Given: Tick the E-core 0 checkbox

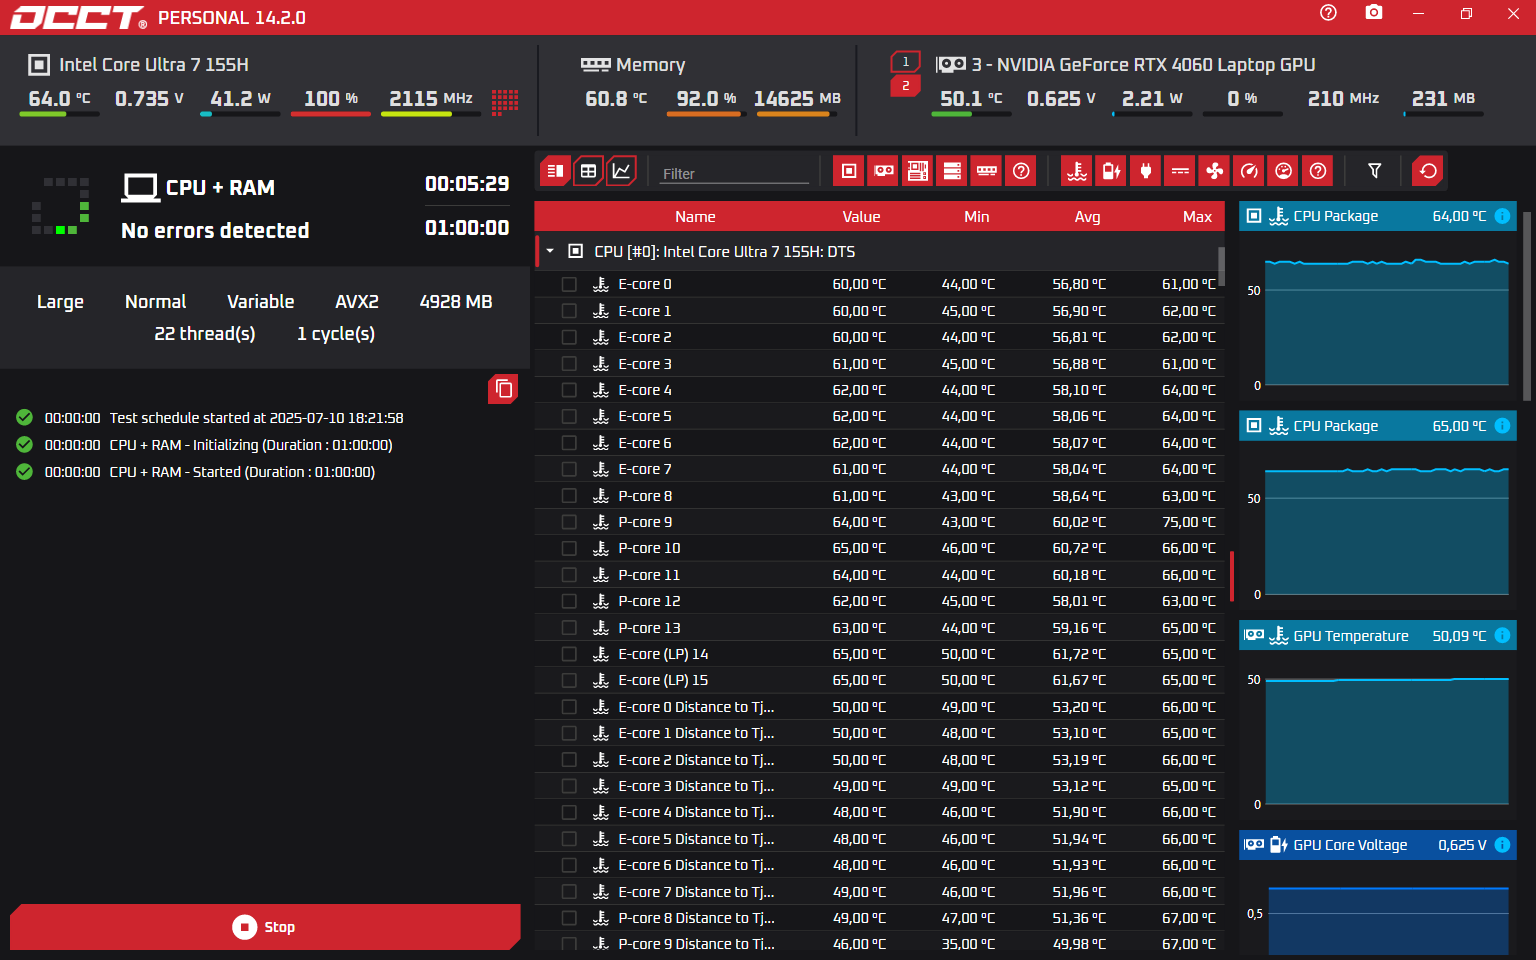Looking at the screenshot, I should [x=569, y=285].
